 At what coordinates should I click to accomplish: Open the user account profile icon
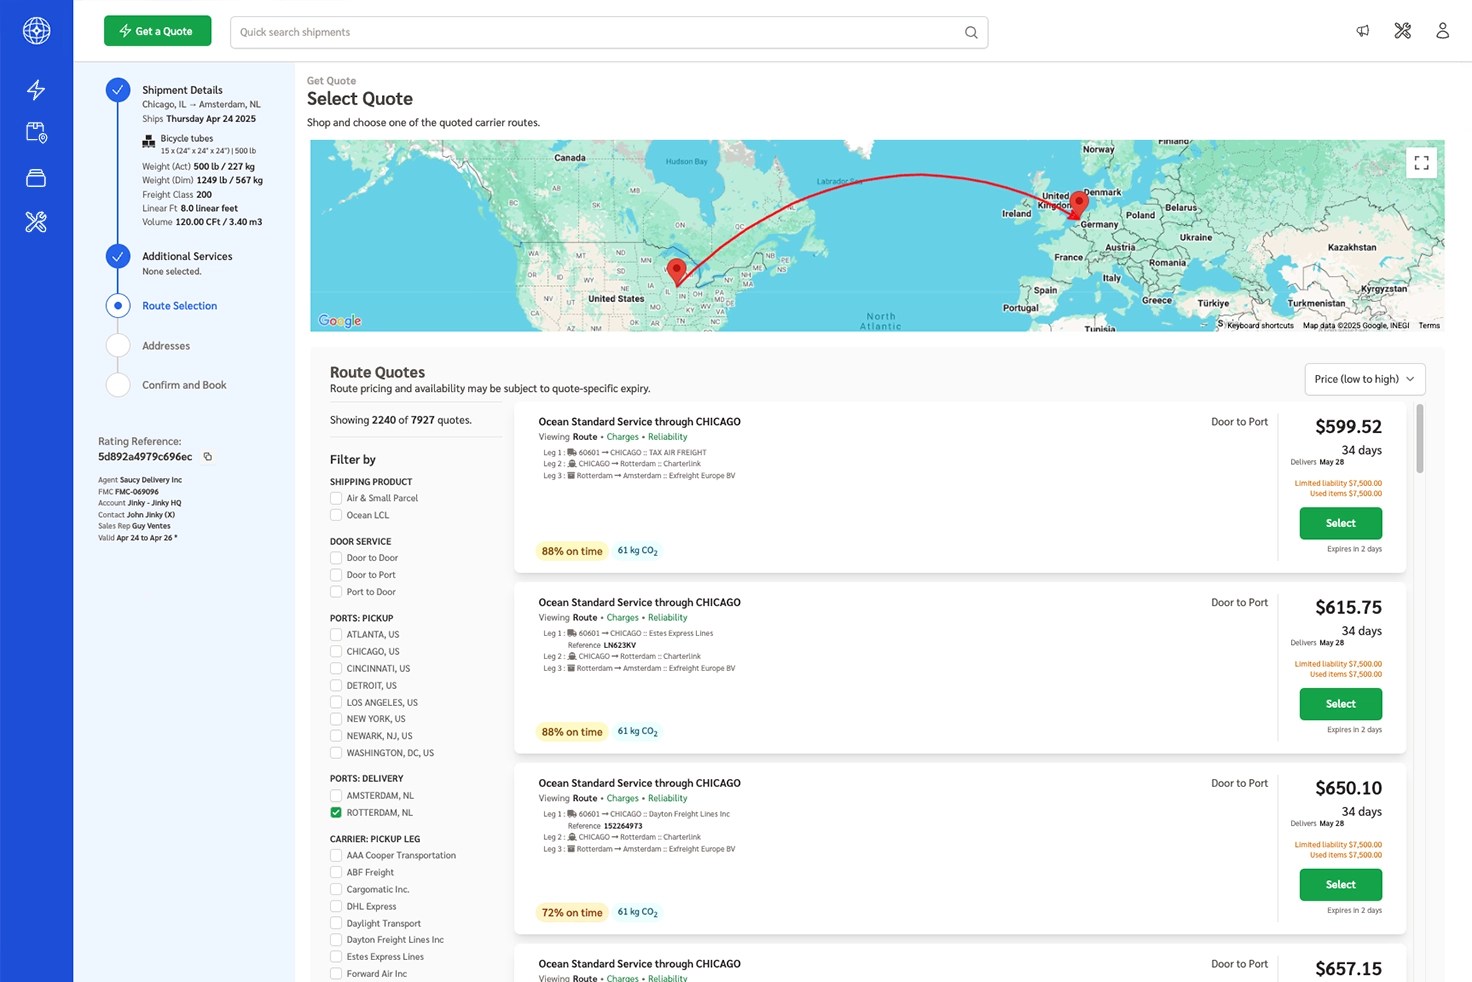(1442, 31)
